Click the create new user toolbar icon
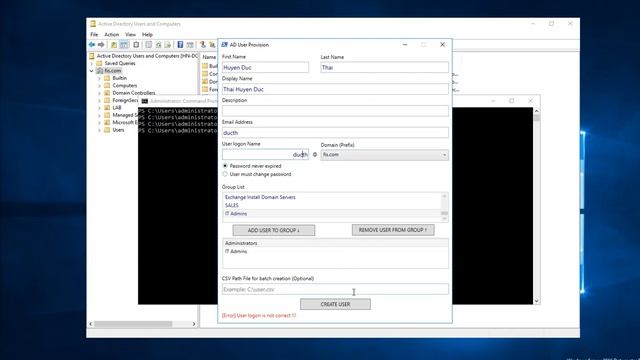640x360 pixels. coord(202,44)
